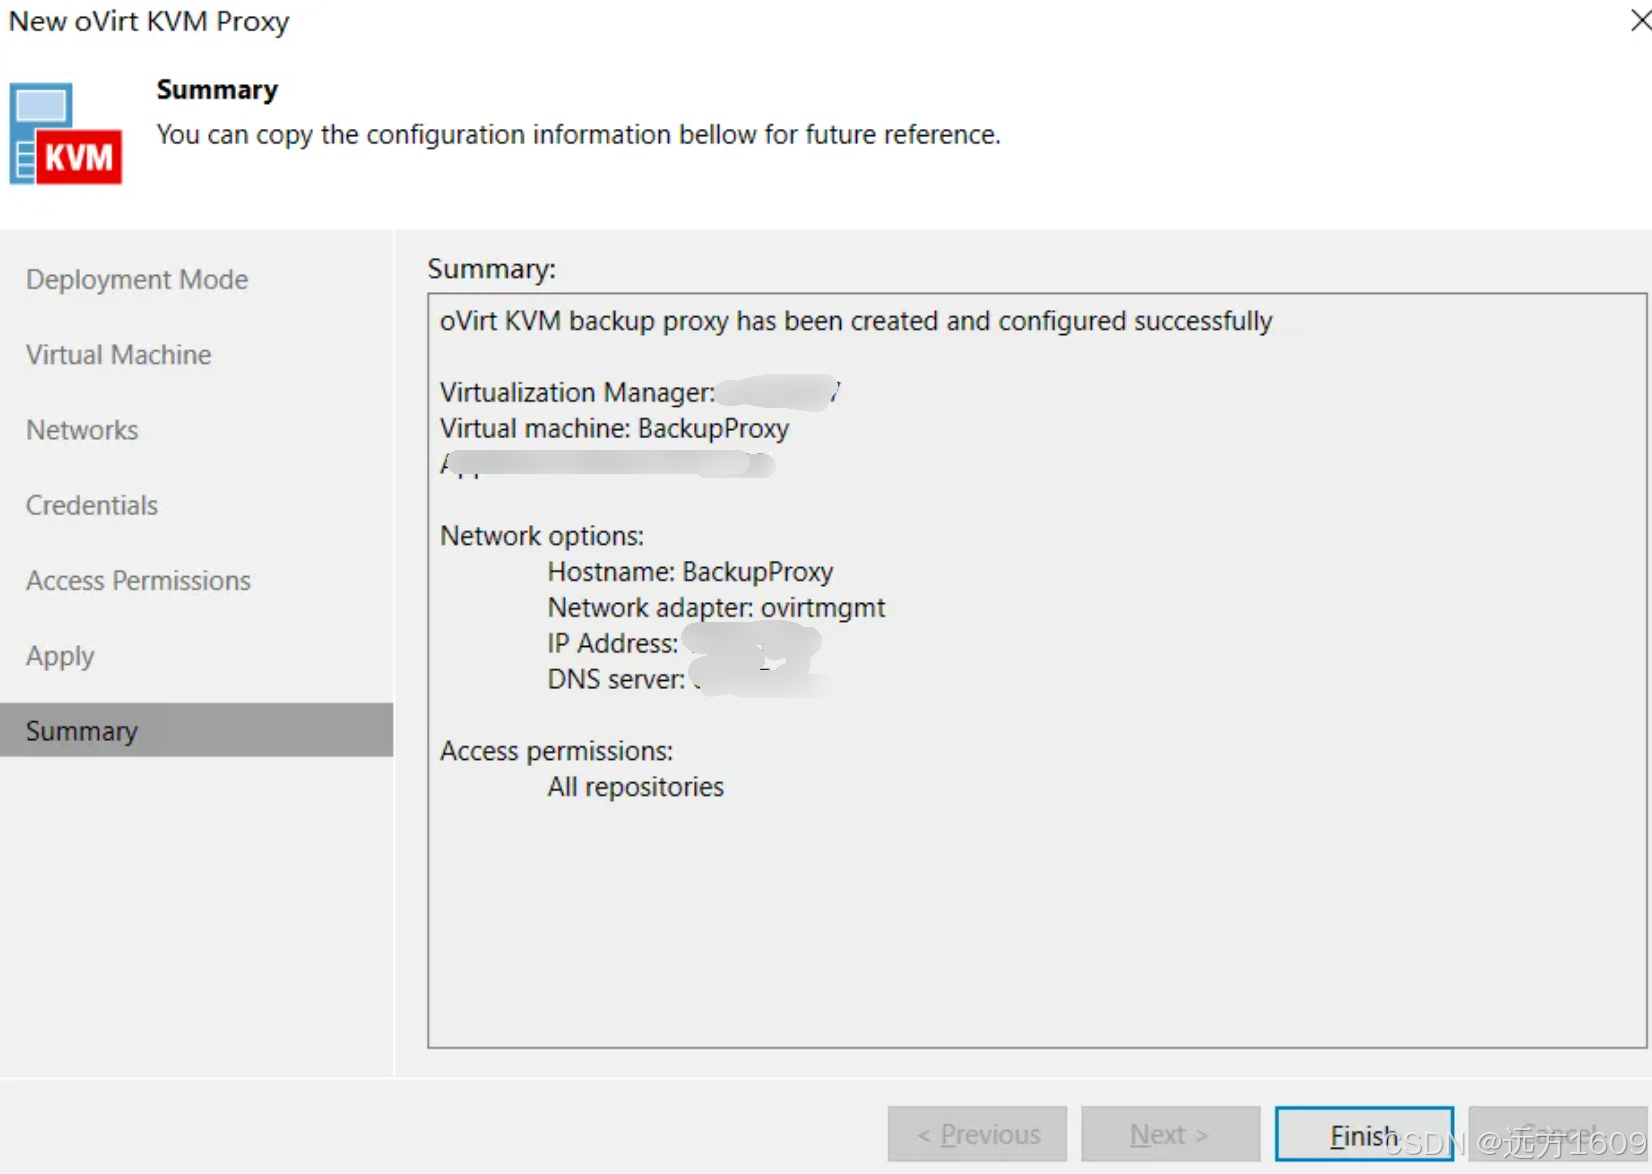Open the Virtual Machine step
The height and width of the screenshot is (1174, 1652).
[x=119, y=355]
